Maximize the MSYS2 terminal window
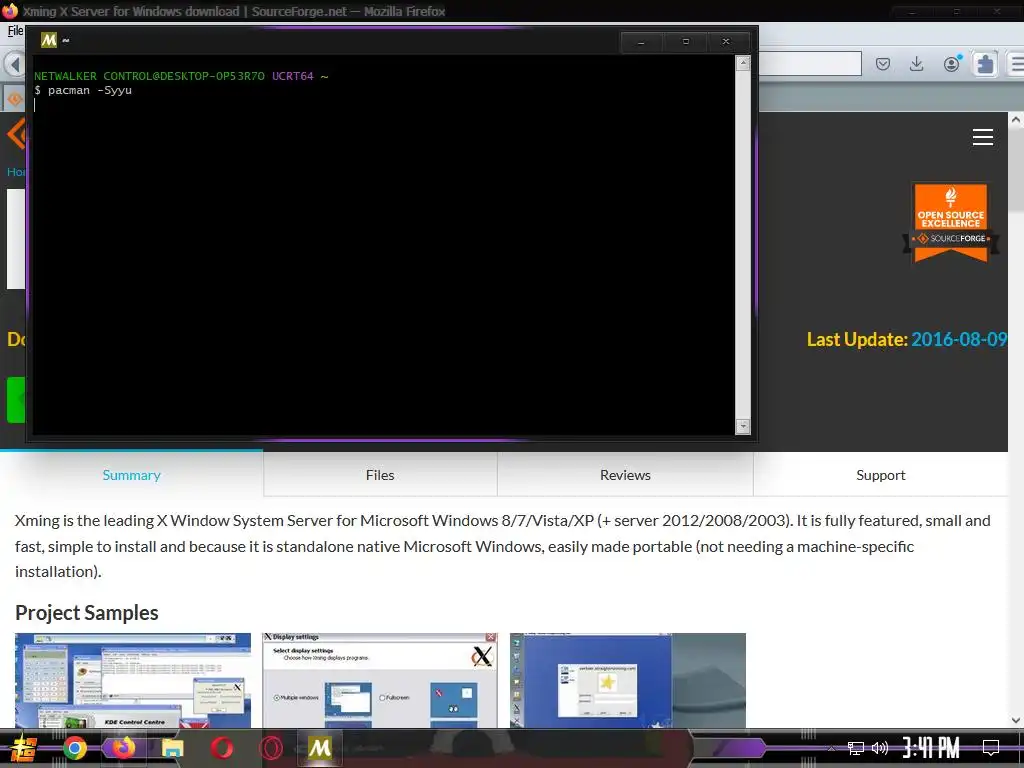Image resolution: width=1024 pixels, height=768 pixels. coord(685,42)
